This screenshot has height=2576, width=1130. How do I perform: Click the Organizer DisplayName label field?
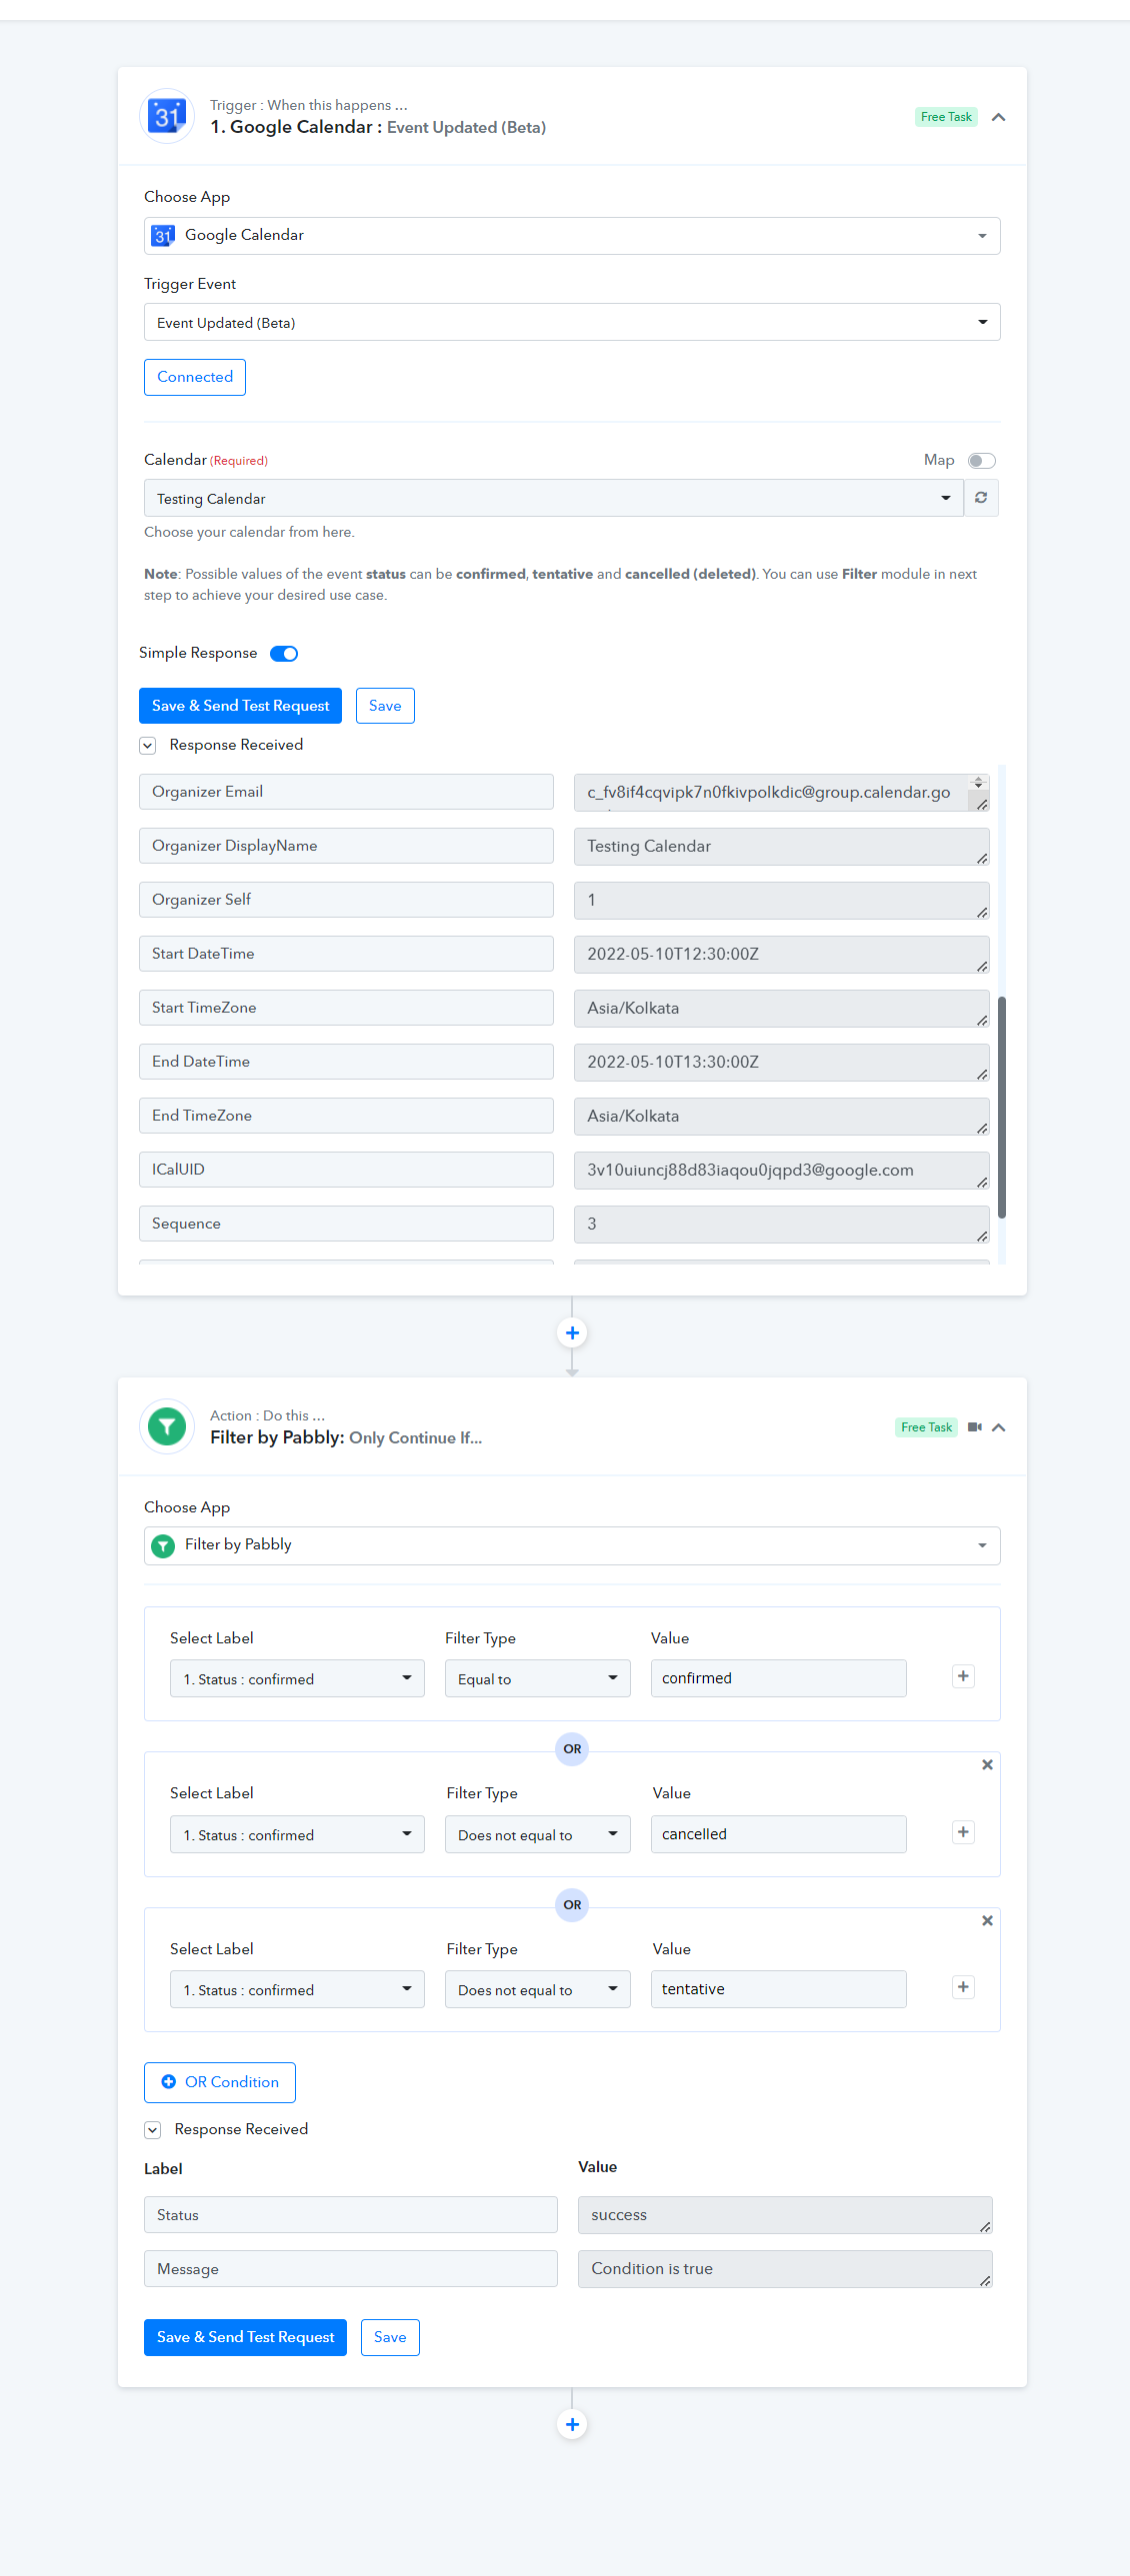346,846
